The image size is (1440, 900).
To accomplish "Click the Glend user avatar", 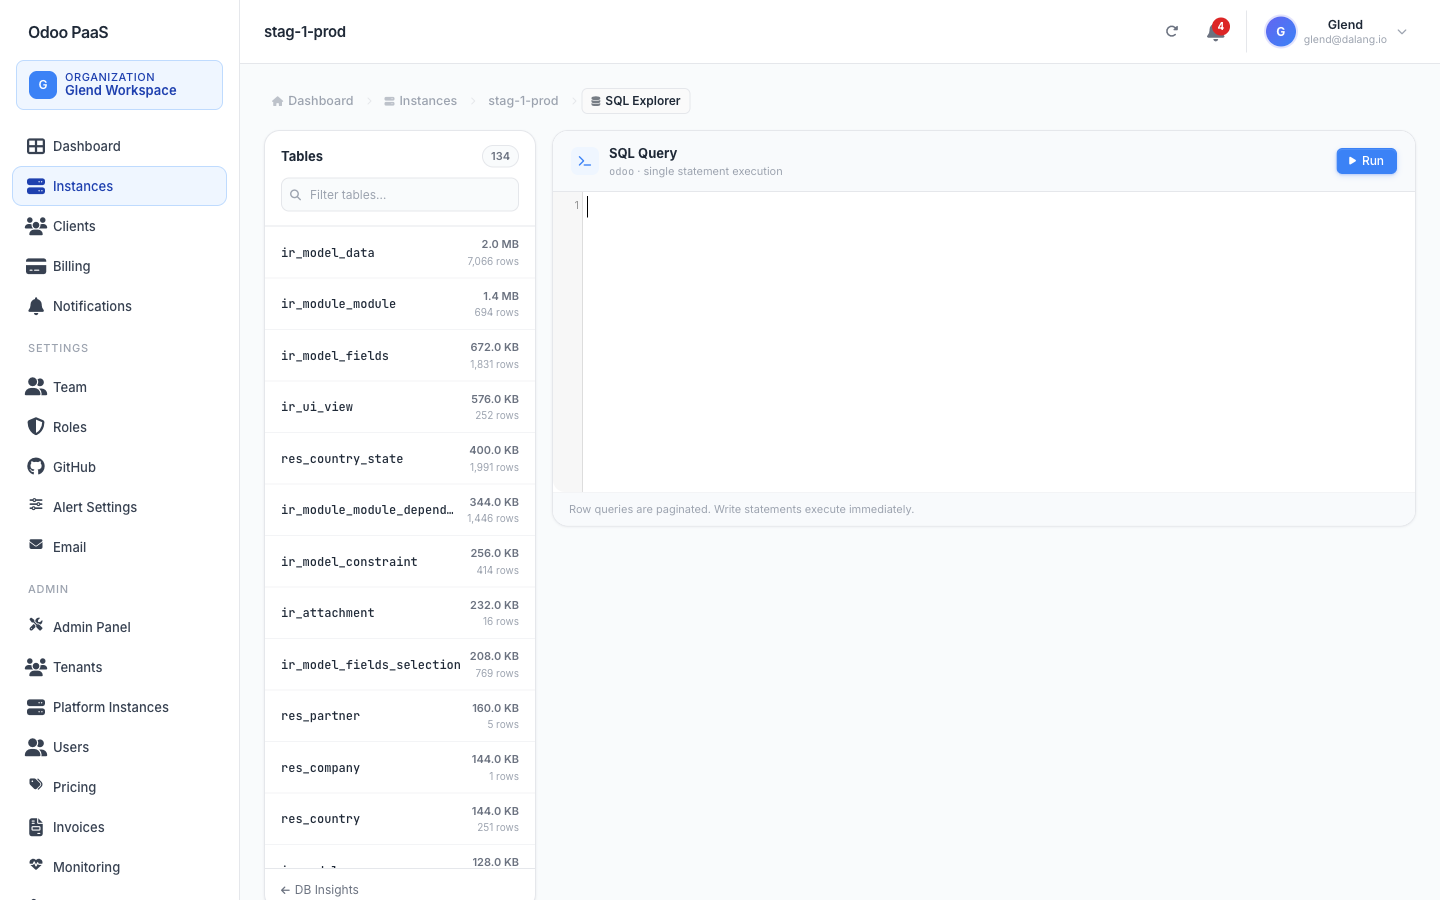I will pos(1280,32).
